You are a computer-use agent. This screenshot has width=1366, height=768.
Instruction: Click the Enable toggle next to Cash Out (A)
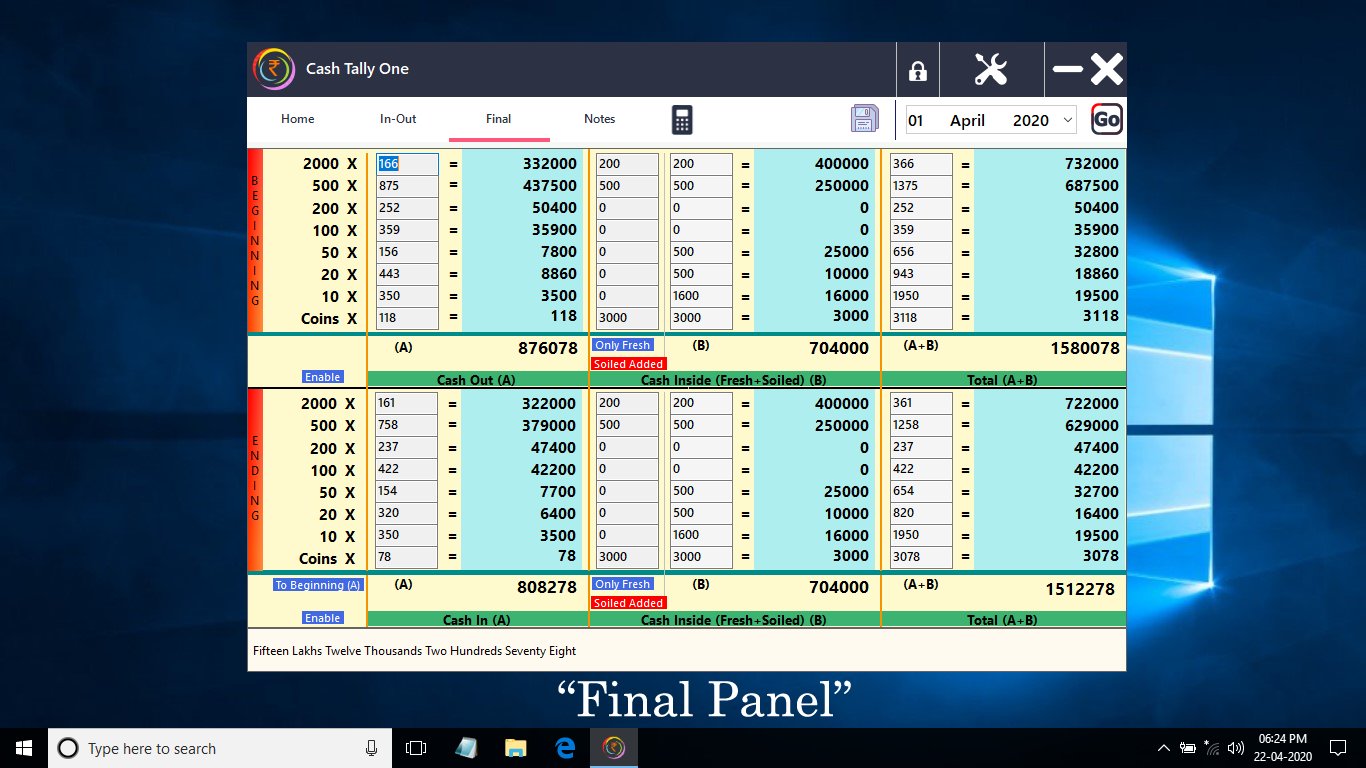pos(321,375)
